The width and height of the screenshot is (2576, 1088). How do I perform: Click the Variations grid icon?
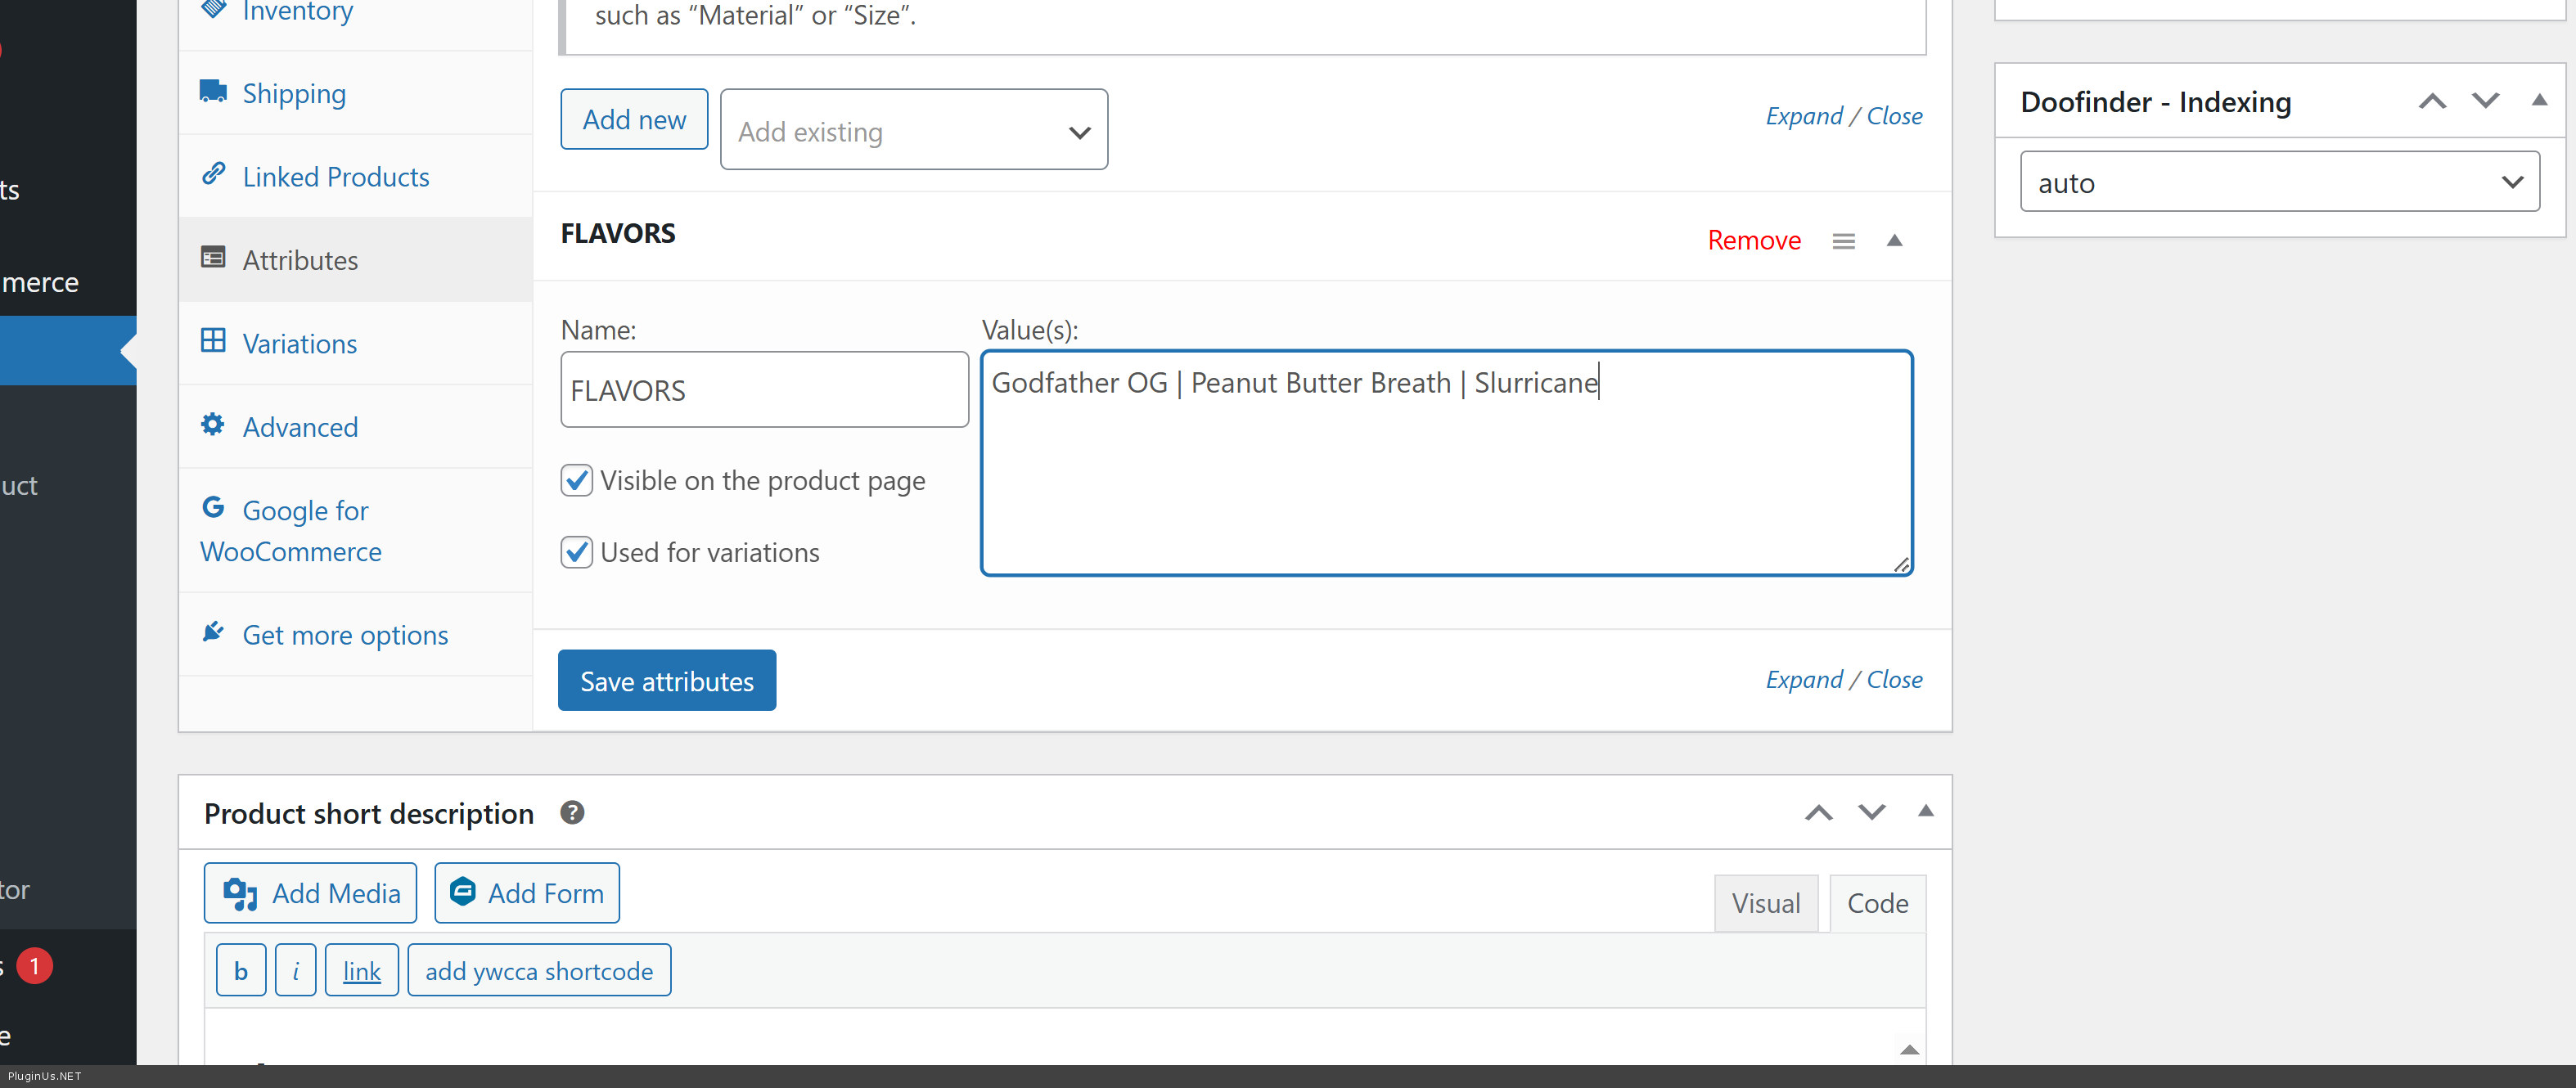(212, 341)
